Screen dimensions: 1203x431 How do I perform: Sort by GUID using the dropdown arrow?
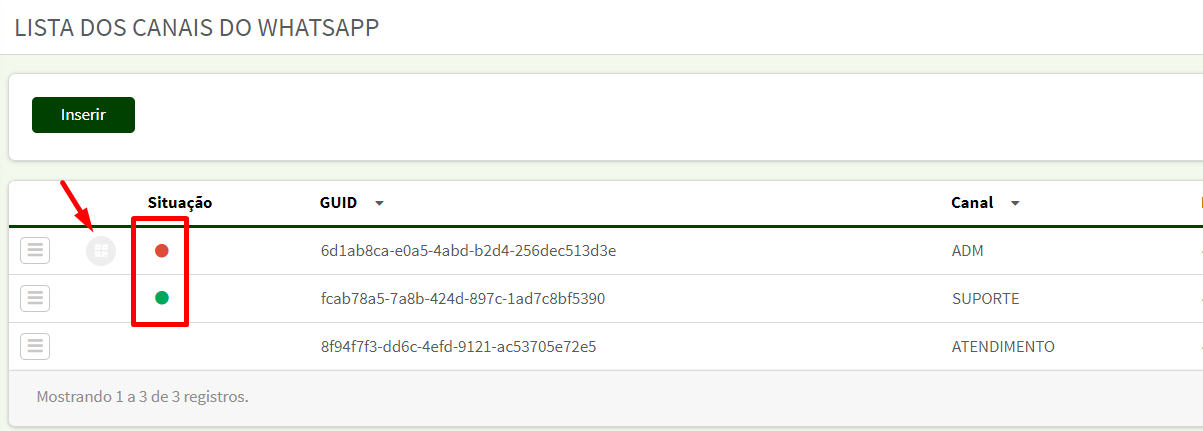(379, 203)
